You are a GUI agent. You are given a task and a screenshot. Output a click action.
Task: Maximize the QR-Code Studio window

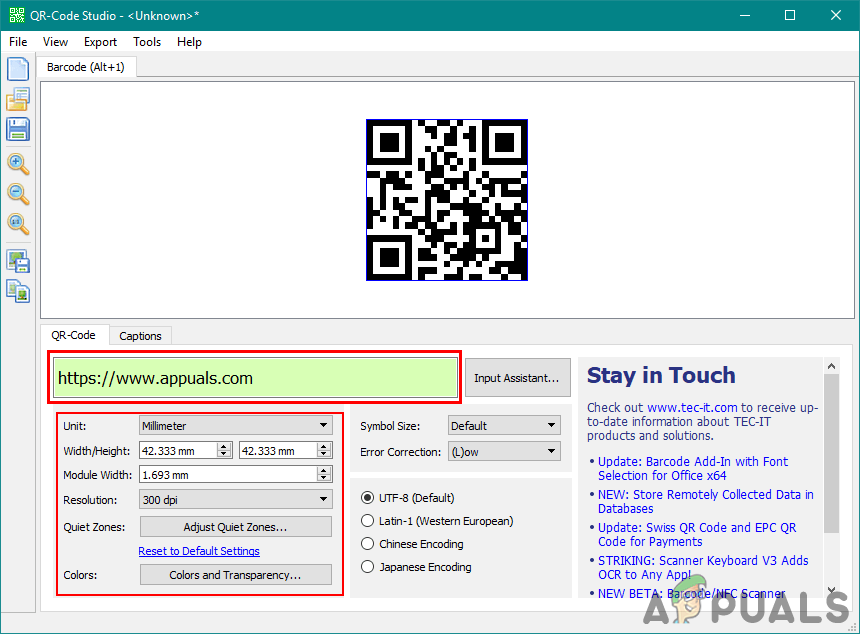[x=790, y=15]
